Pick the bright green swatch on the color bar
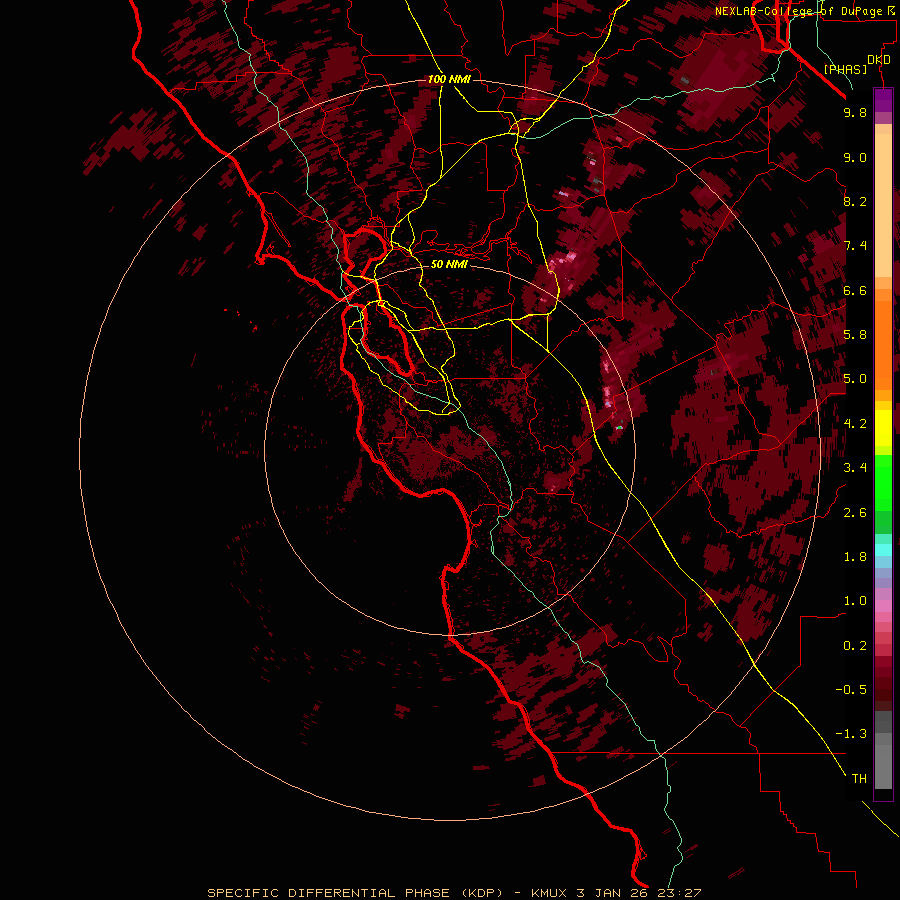The image size is (900, 900). (x=883, y=485)
